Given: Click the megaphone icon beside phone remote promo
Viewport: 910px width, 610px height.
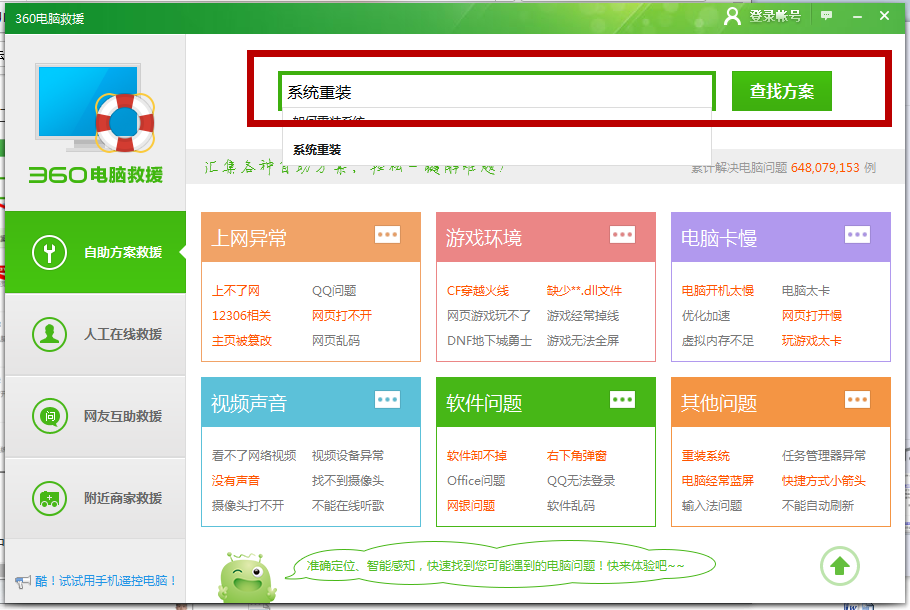Looking at the screenshot, I should pos(23,581).
